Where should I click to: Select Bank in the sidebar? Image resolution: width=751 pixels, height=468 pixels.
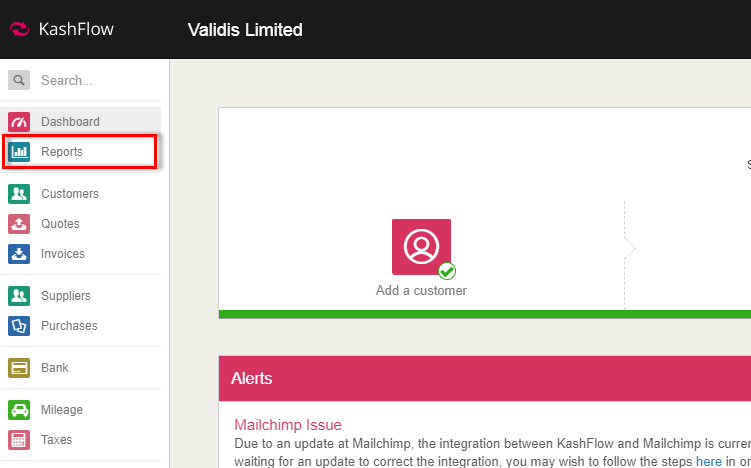[x=80, y=368]
